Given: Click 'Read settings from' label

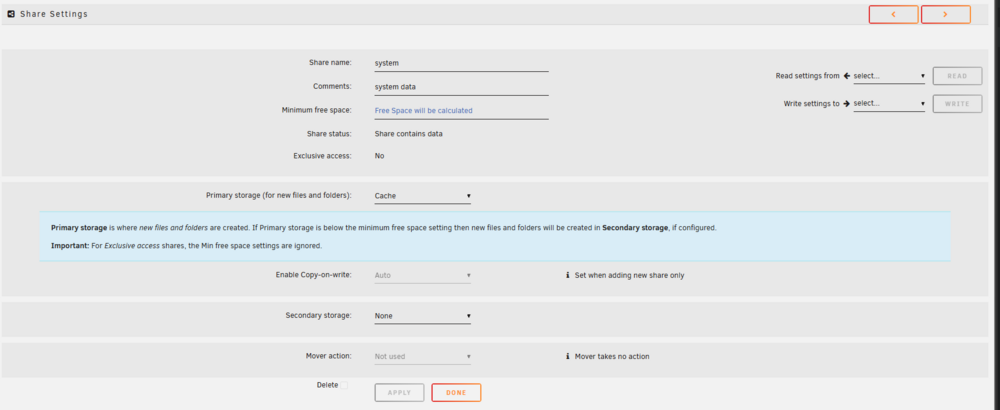Looking at the screenshot, I should (807, 75).
